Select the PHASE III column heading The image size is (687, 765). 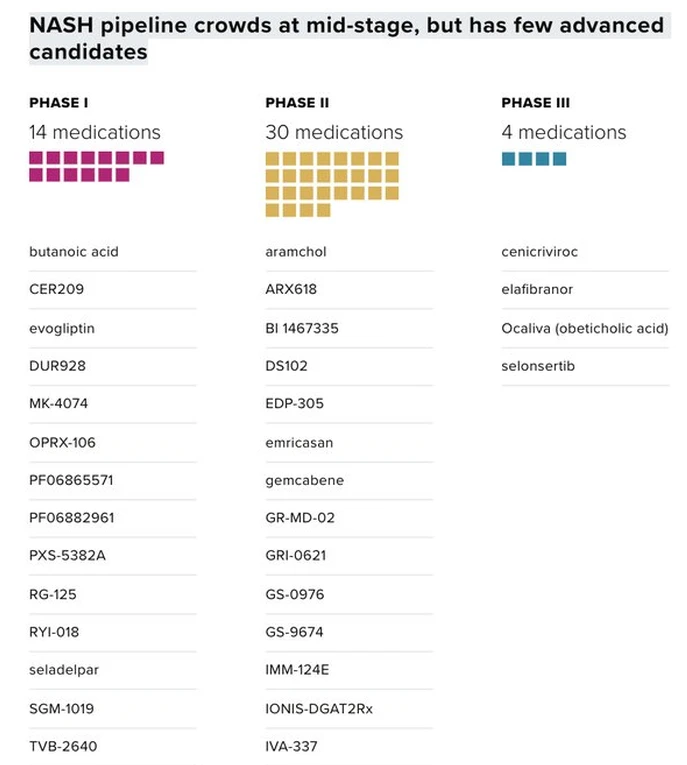click(535, 103)
